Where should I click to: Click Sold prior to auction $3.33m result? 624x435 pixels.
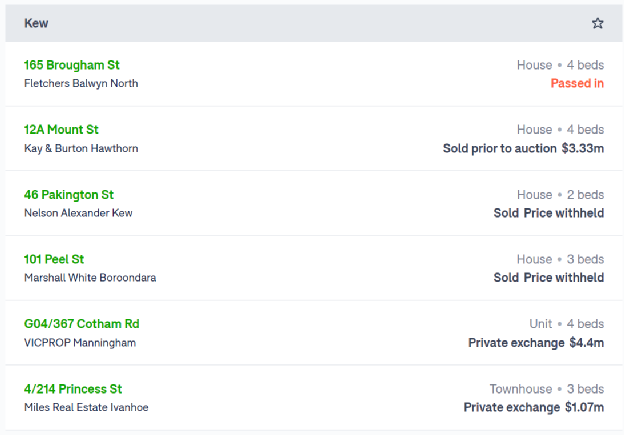[x=523, y=148]
